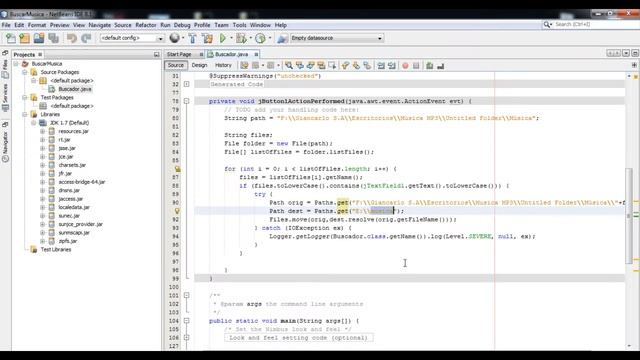The image size is (640, 360).
Task: Switch to Source view button
Action: tap(176, 65)
